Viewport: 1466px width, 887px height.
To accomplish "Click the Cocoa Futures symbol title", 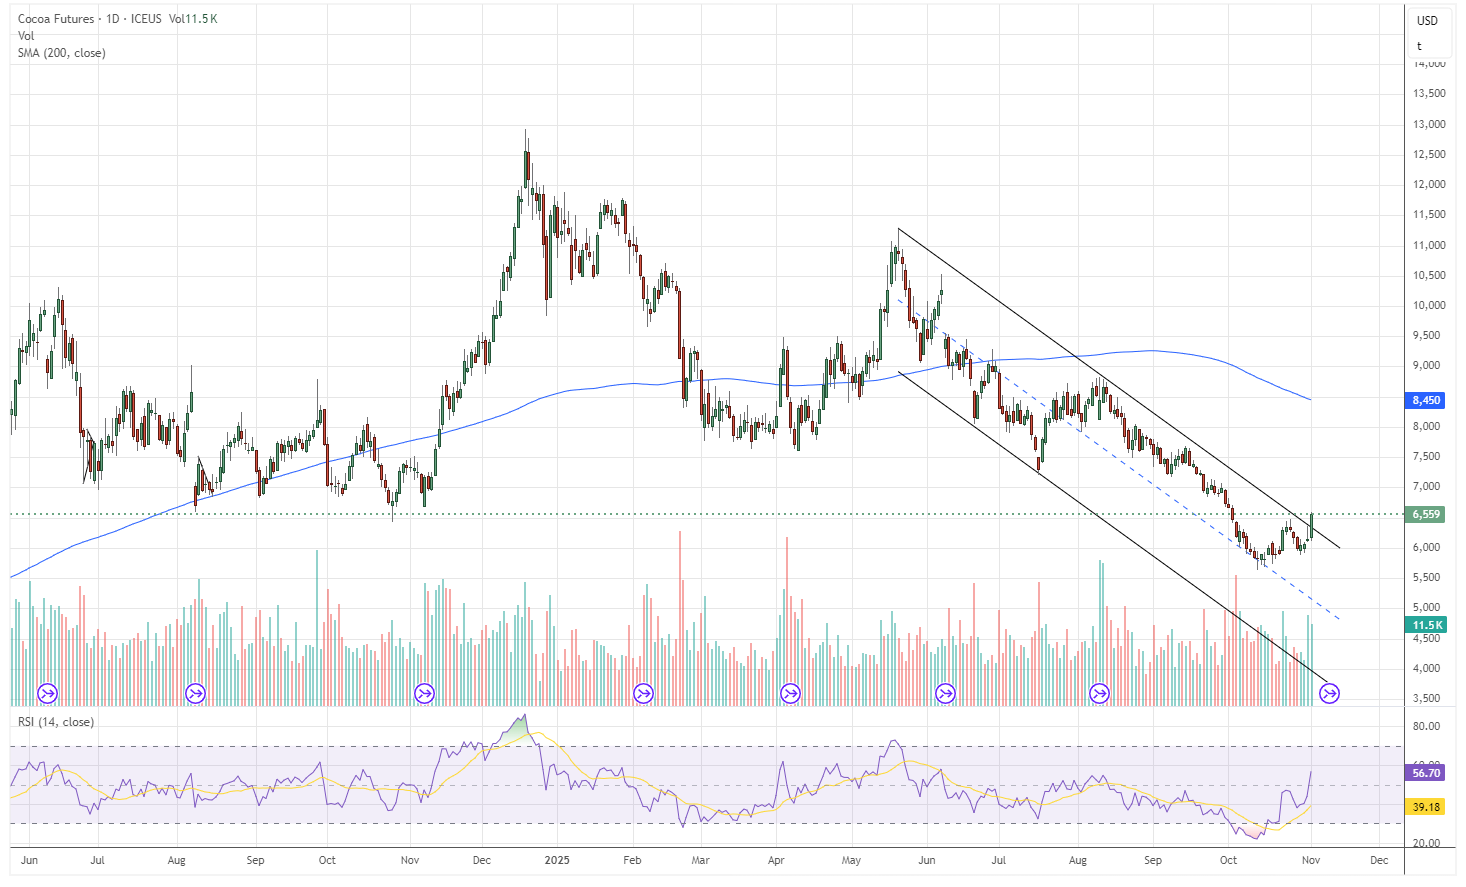I will (56, 19).
